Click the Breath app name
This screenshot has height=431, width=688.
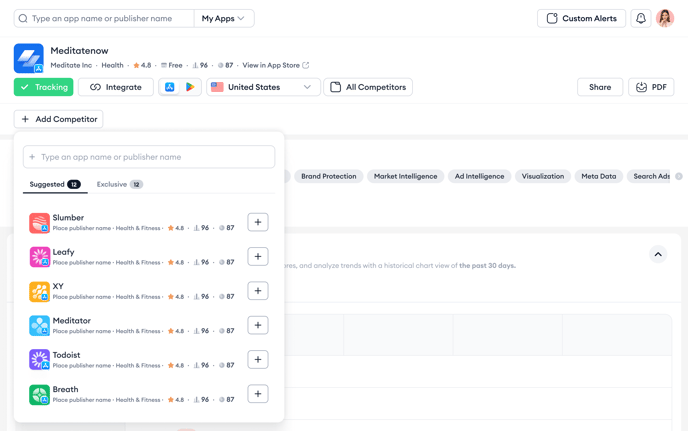coord(65,389)
